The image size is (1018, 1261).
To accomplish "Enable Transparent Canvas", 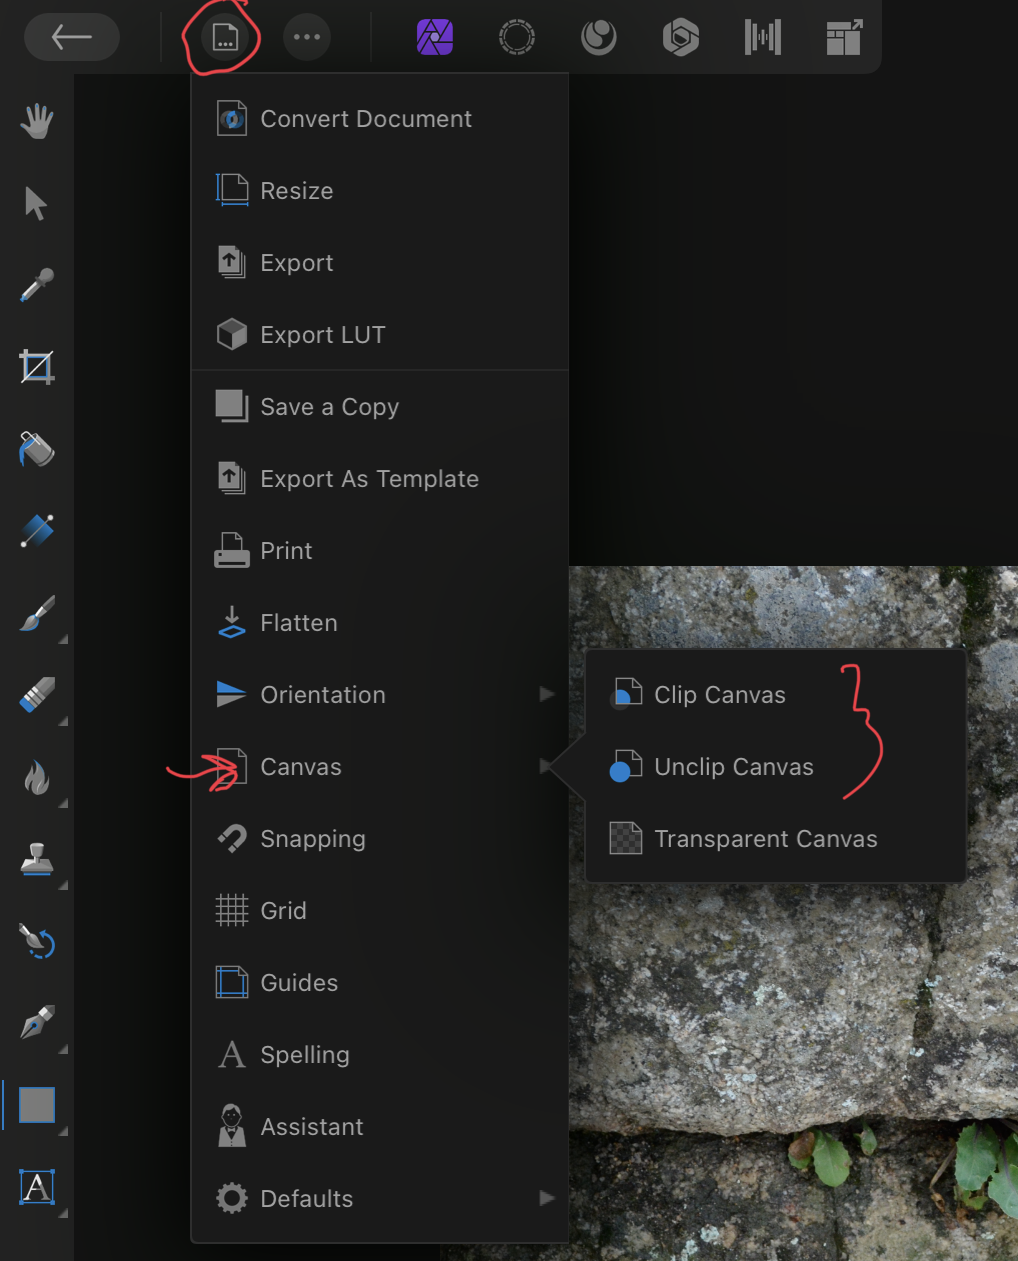I will (x=765, y=839).
